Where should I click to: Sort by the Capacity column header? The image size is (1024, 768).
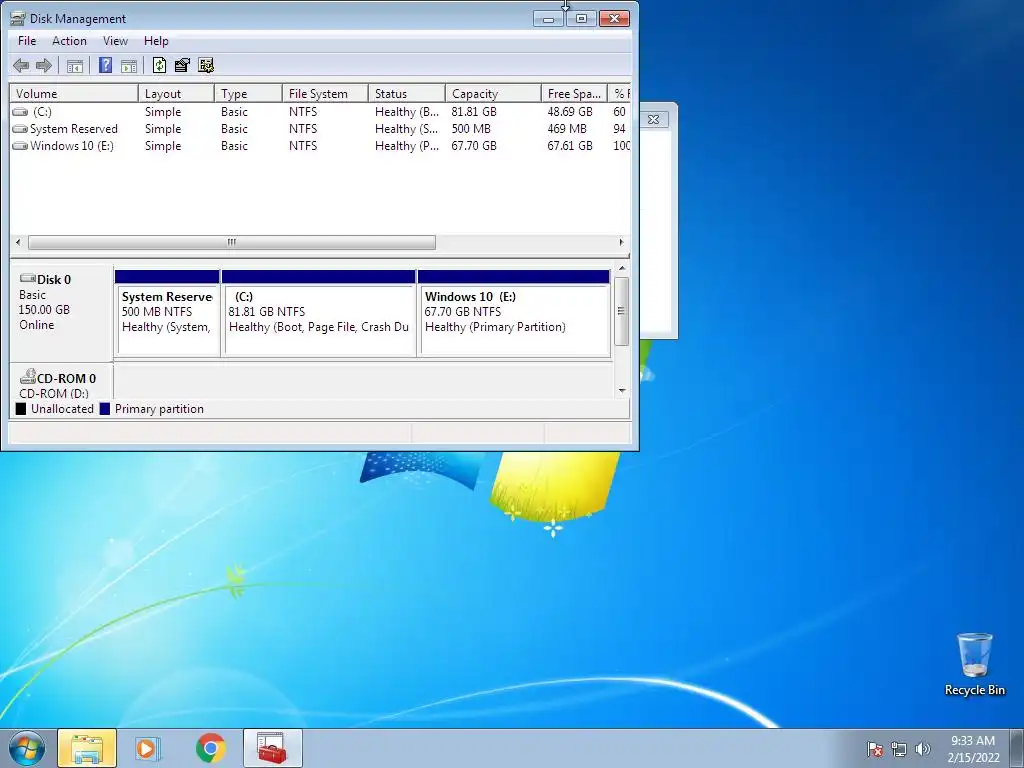pos(493,93)
